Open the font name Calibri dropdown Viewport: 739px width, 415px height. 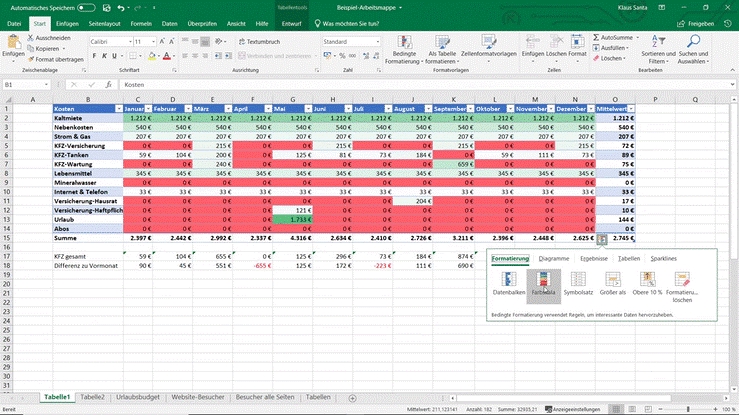coord(130,42)
